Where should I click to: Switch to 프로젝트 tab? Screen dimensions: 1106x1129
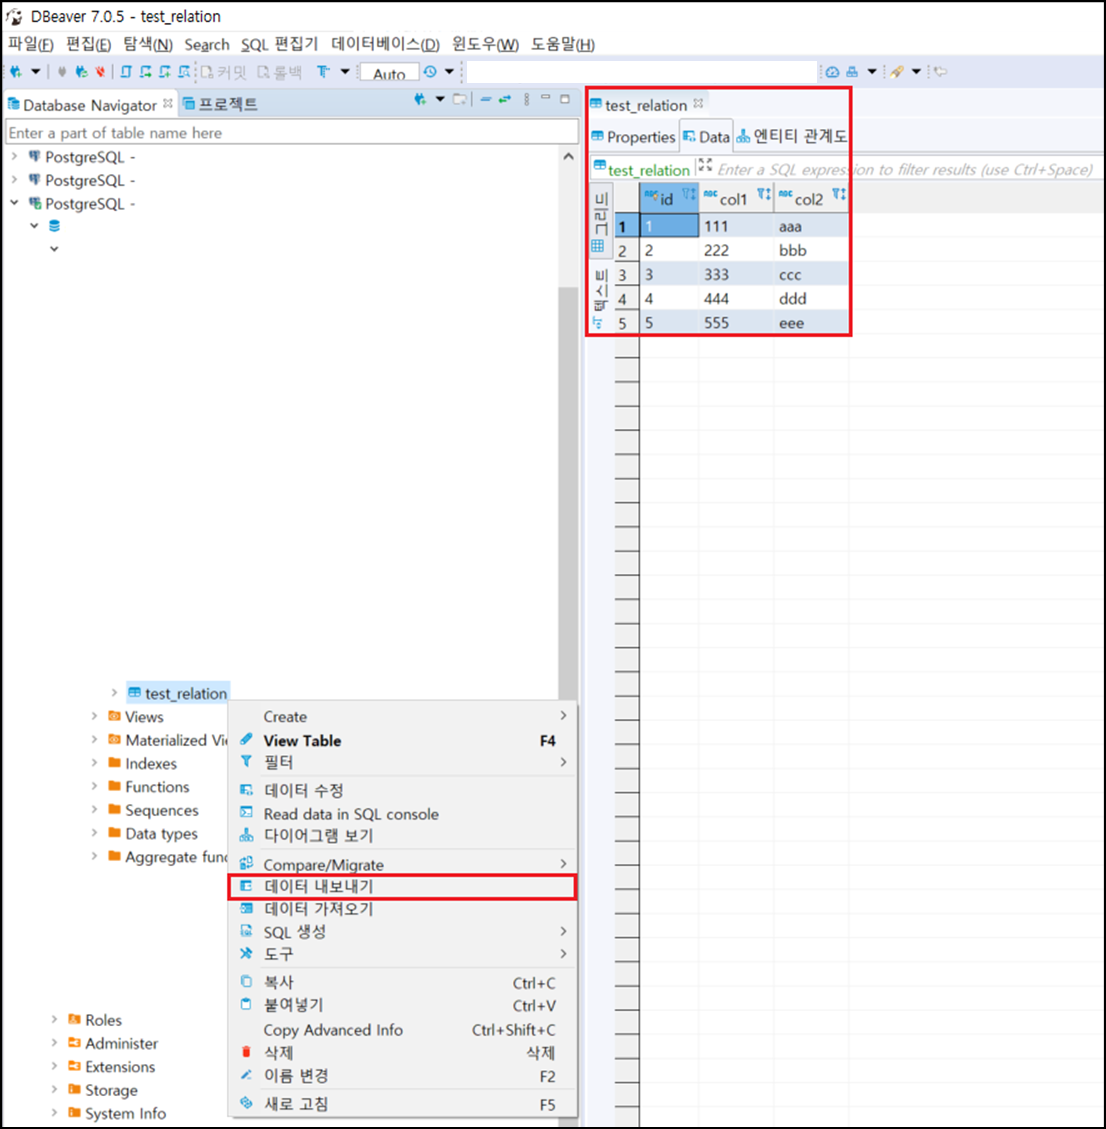220,104
